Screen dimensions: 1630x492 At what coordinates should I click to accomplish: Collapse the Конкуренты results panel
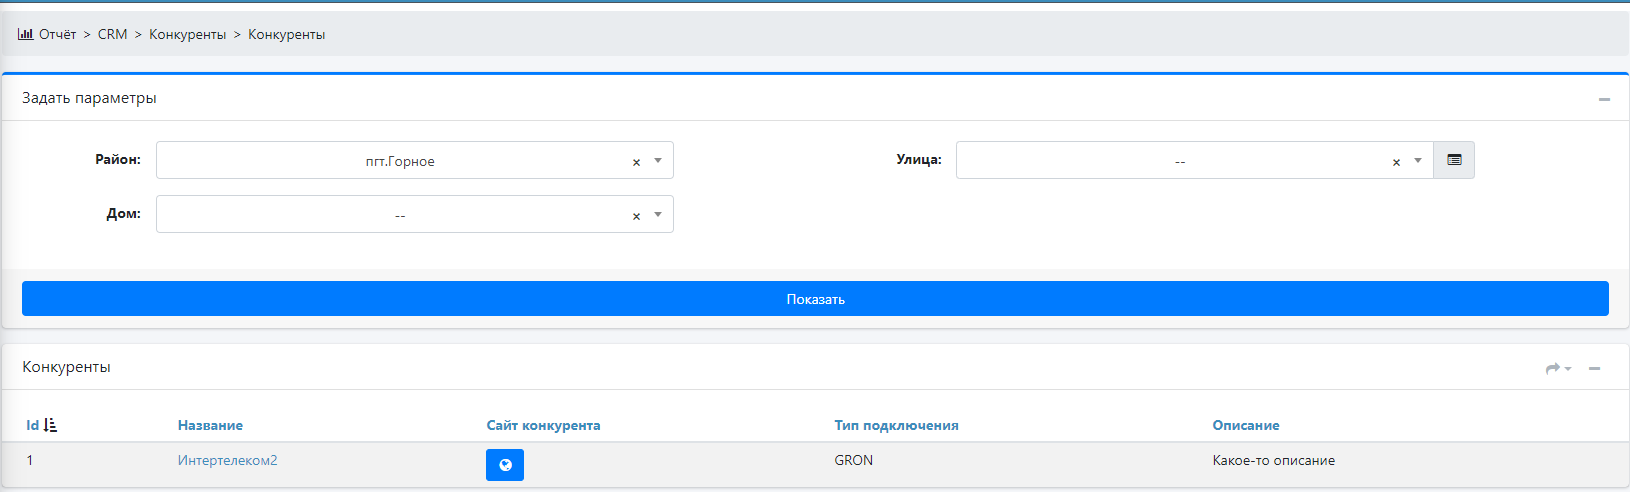pyautogui.click(x=1594, y=368)
